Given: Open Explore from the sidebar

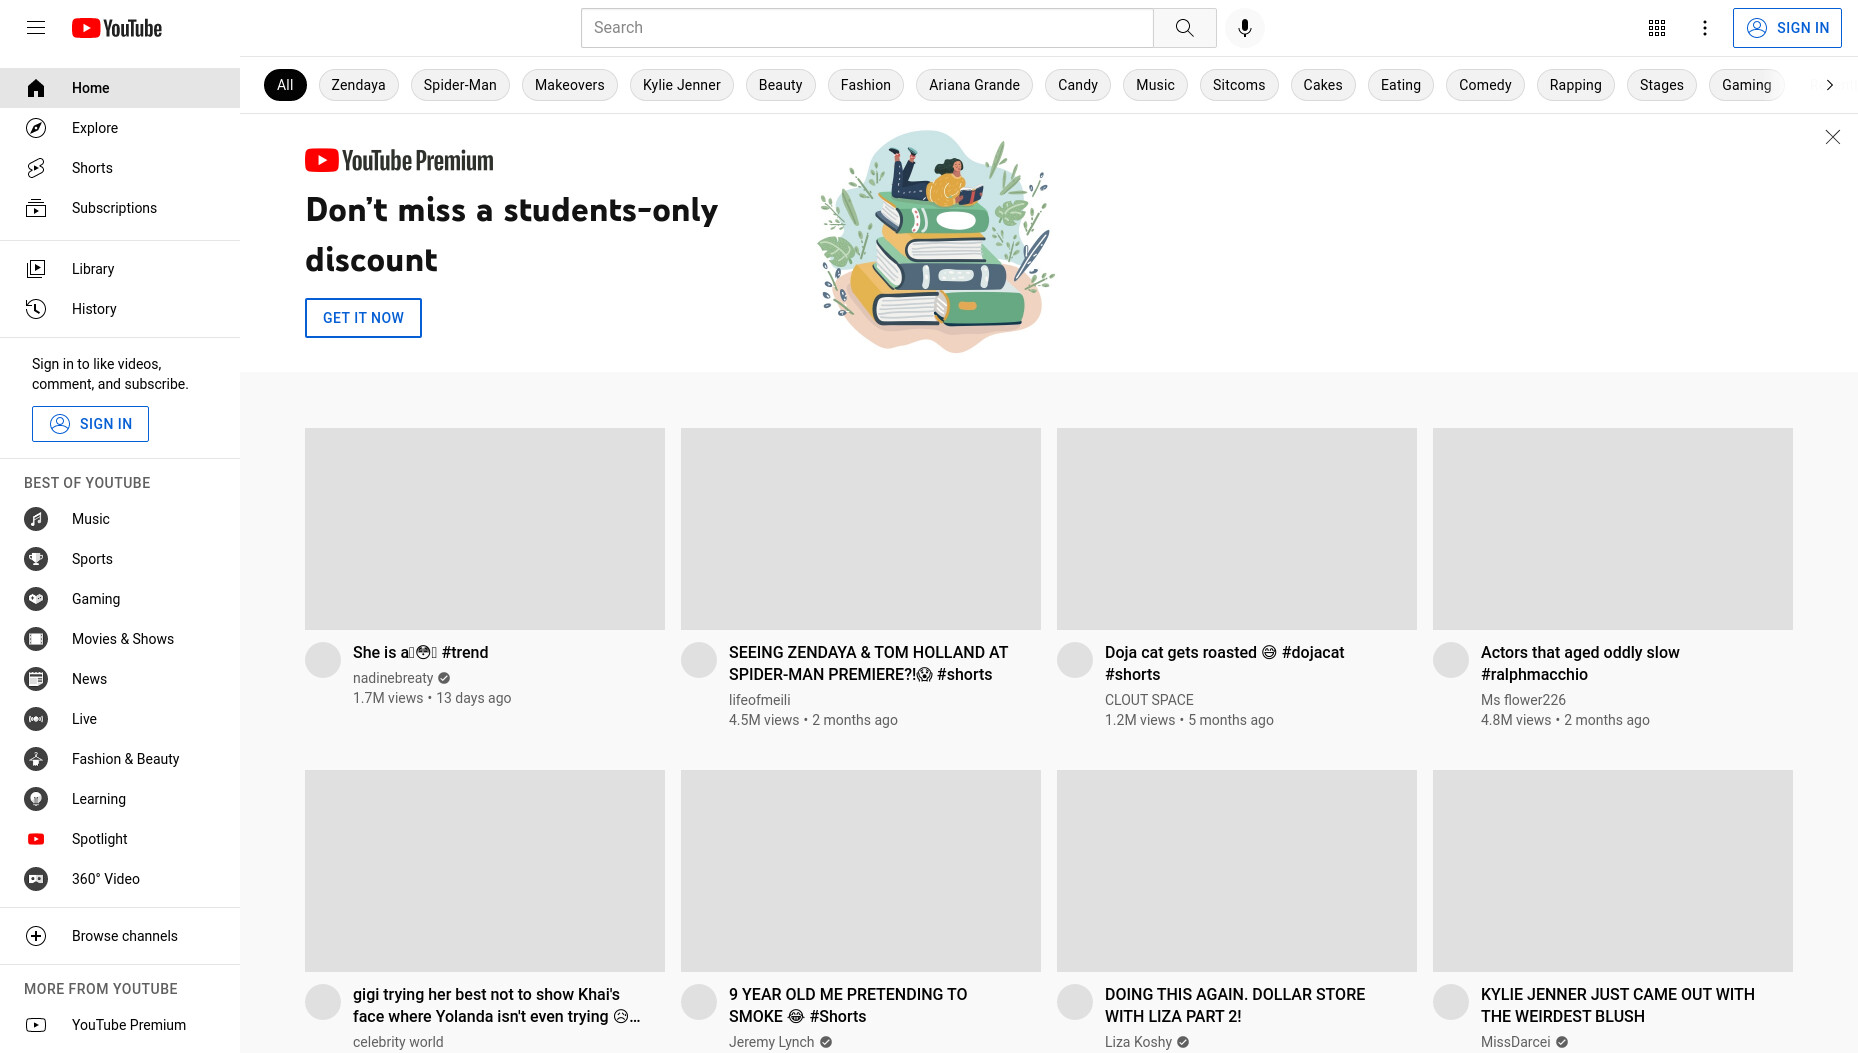Looking at the screenshot, I should click(120, 128).
